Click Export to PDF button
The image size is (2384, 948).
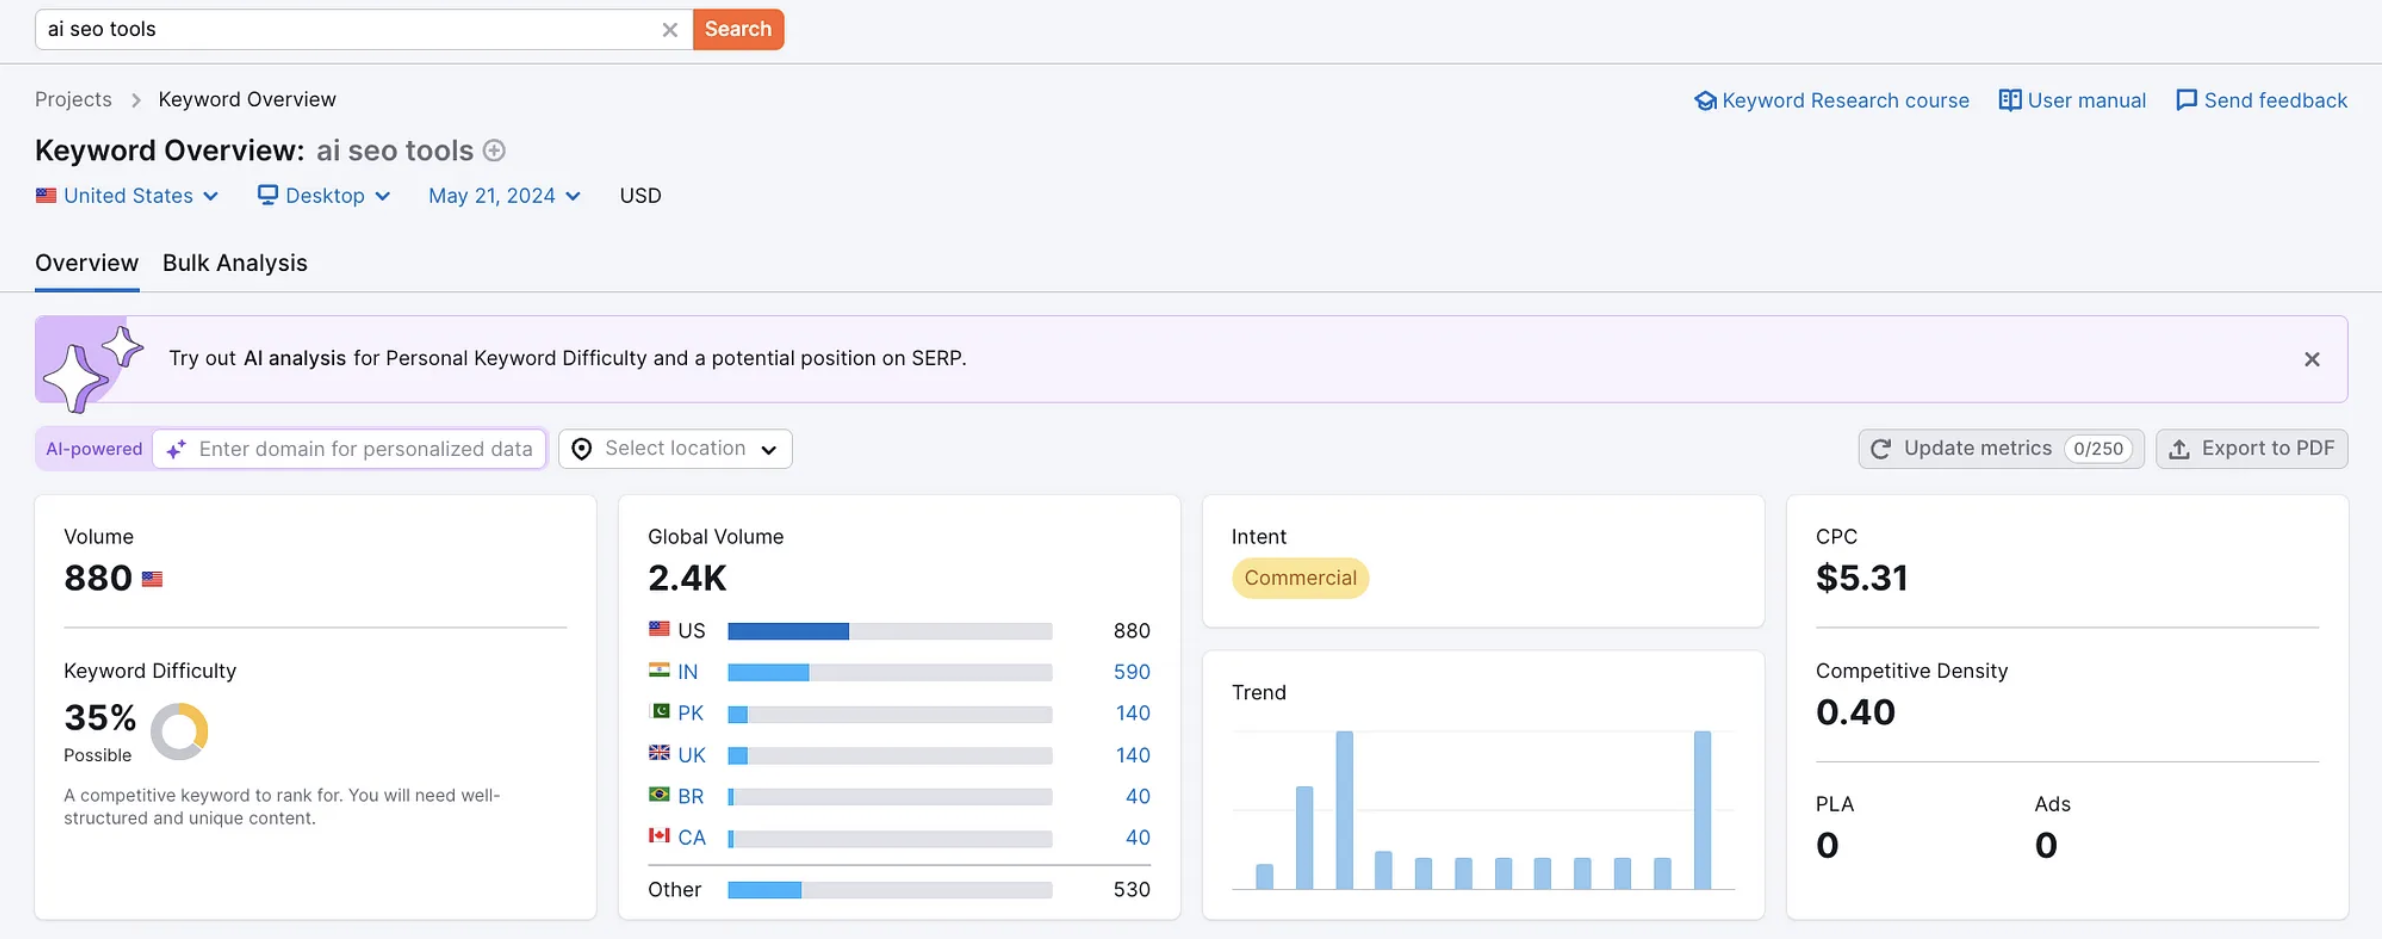point(2251,449)
